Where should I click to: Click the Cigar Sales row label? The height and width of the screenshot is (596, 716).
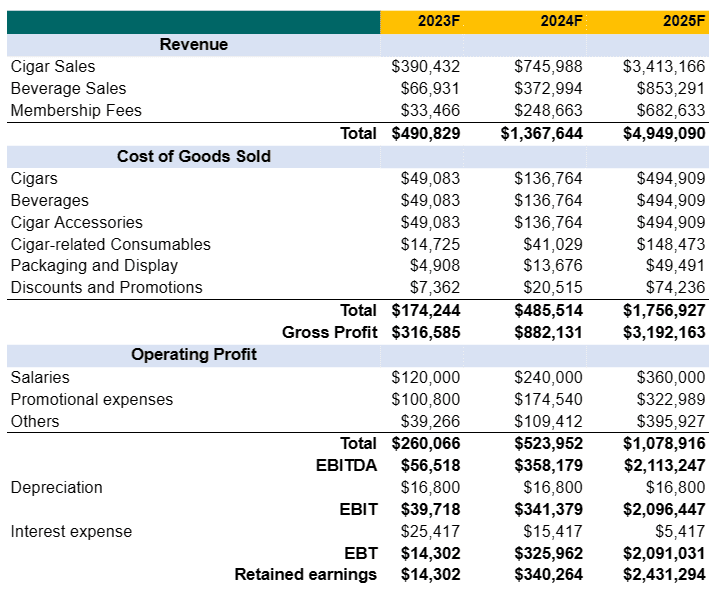pyautogui.click(x=53, y=66)
